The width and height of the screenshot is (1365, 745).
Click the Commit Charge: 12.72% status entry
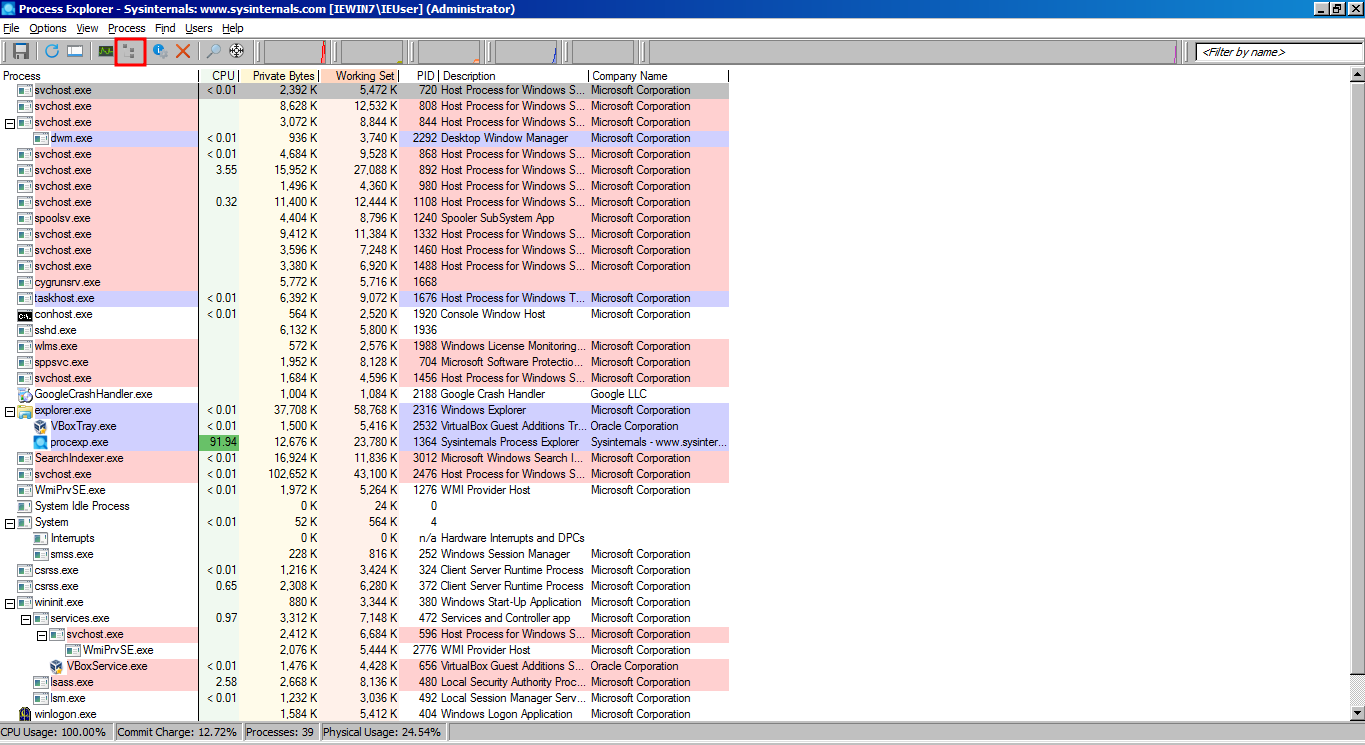[178, 732]
